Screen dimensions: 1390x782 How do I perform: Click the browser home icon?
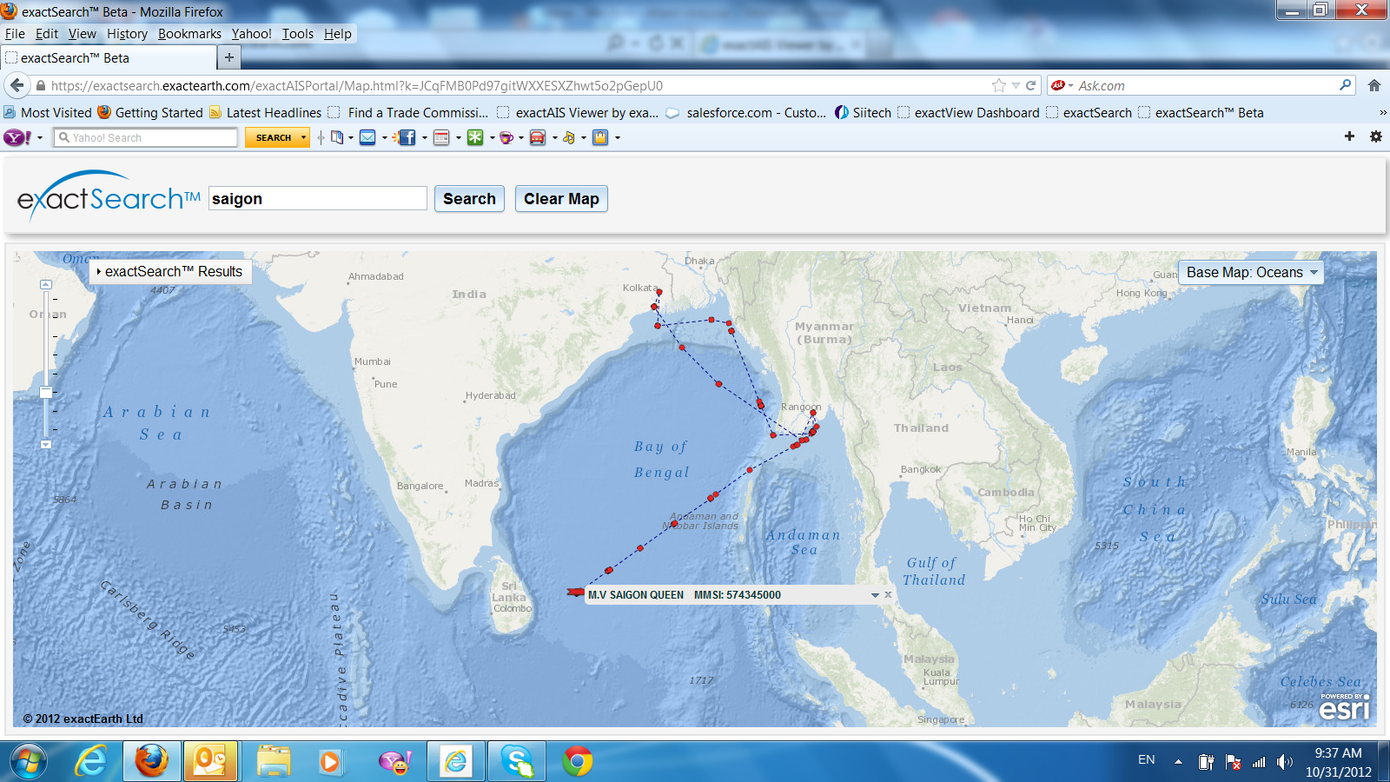point(1375,86)
